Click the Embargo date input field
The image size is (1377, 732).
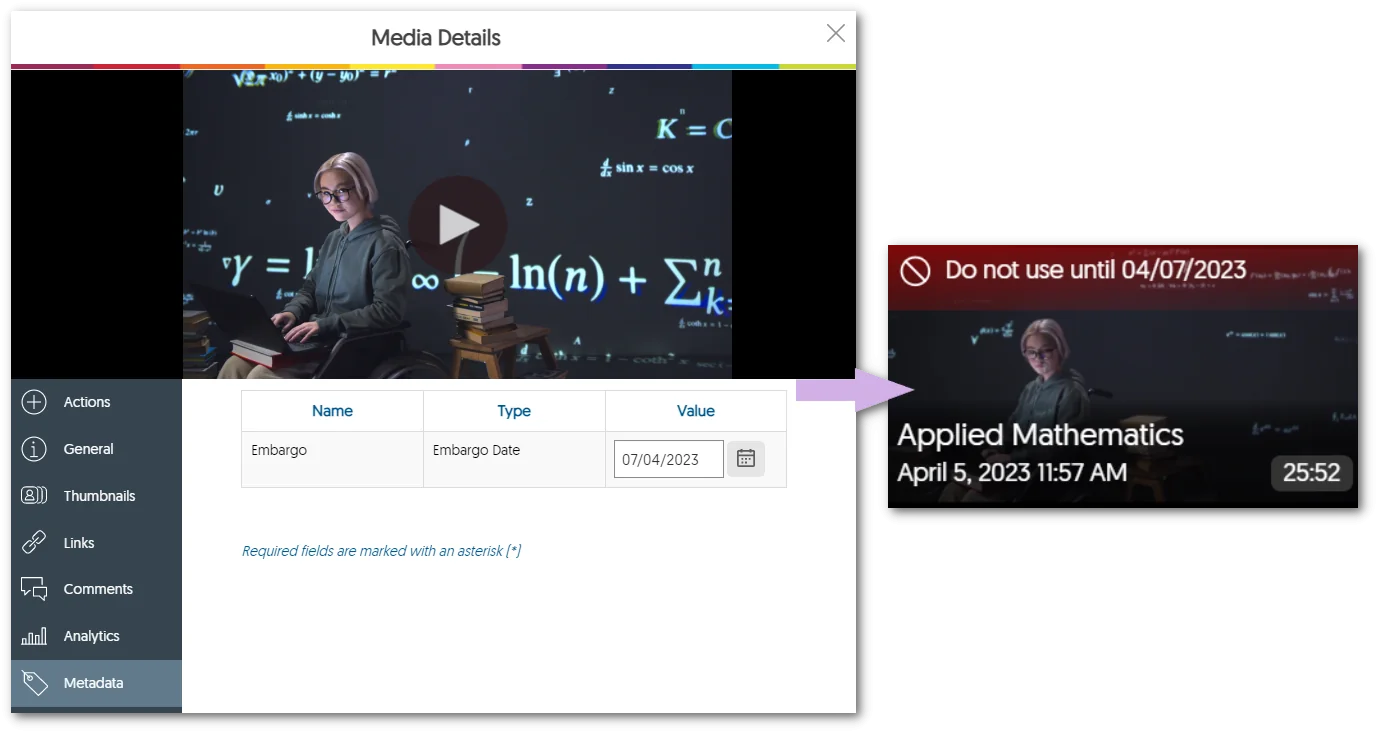[x=667, y=459]
